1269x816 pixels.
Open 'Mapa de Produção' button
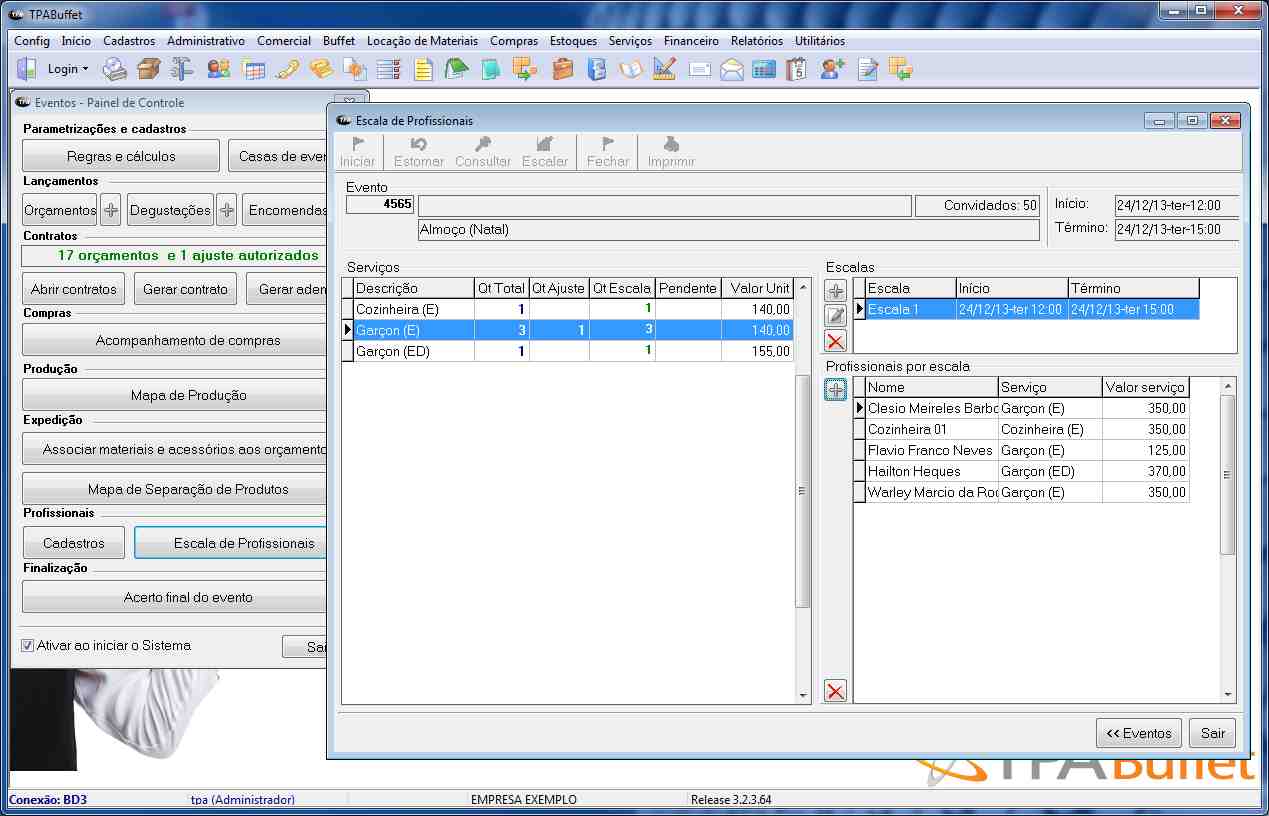click(x=188, y=395)
